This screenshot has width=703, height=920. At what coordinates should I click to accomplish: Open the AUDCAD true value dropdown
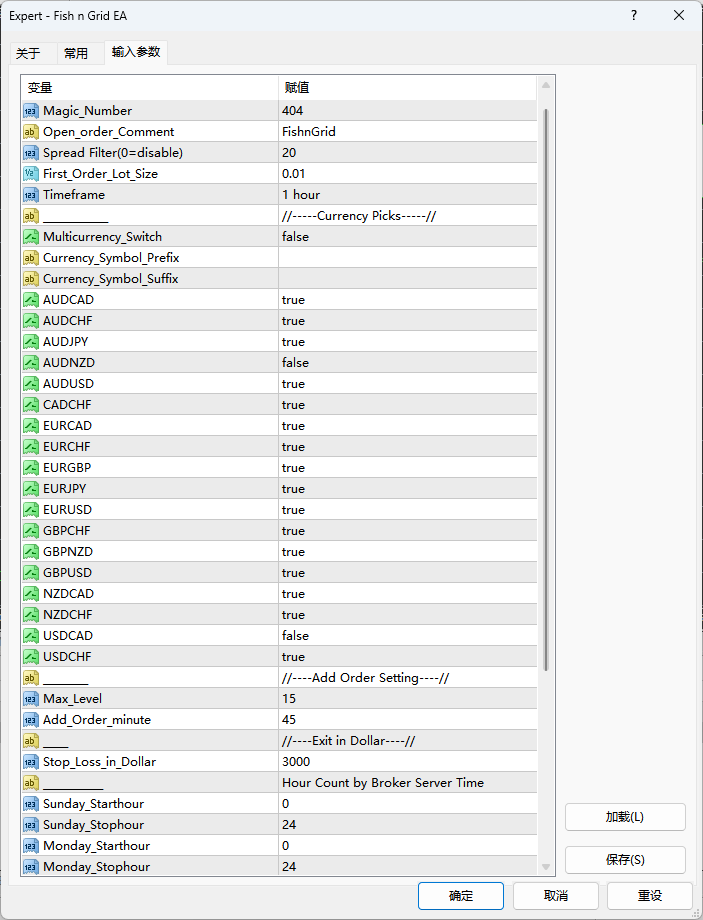point(407,300)
